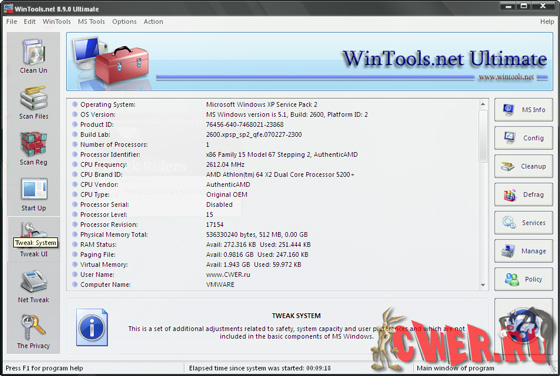Screen dimensions: 560x376
Task: Click the Elapsed time status bar entry
Action: 260,368
